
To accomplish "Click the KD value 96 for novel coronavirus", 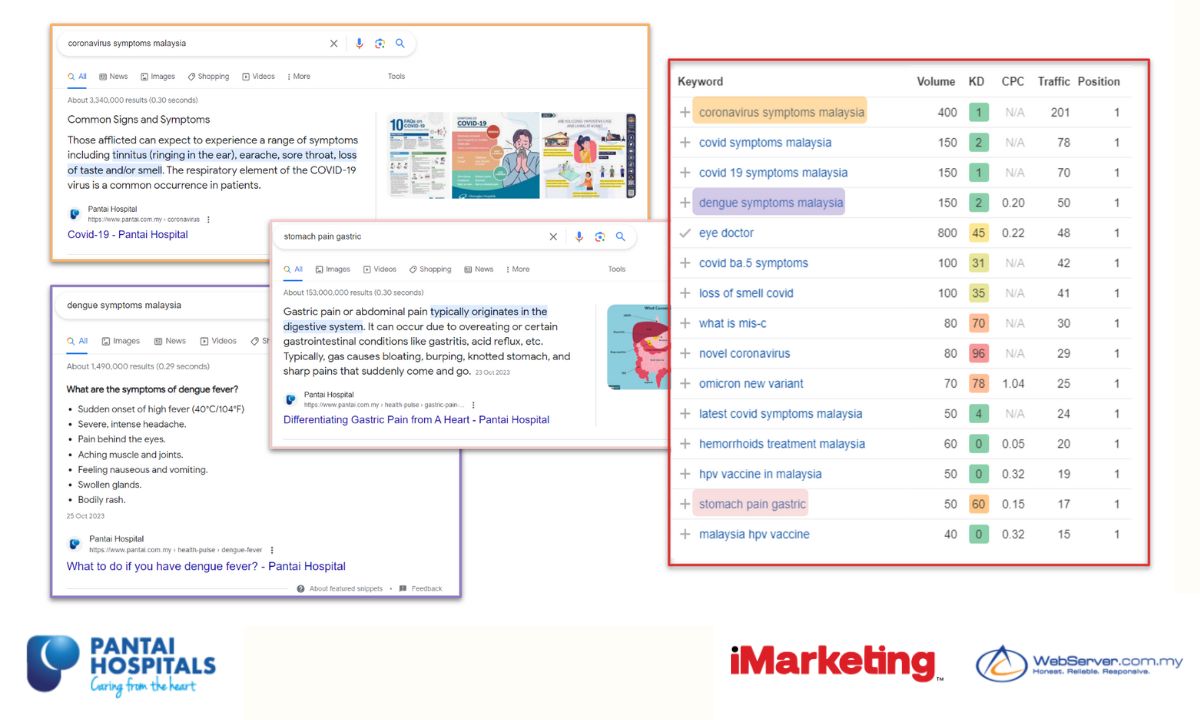I will (x=978, y=354).
